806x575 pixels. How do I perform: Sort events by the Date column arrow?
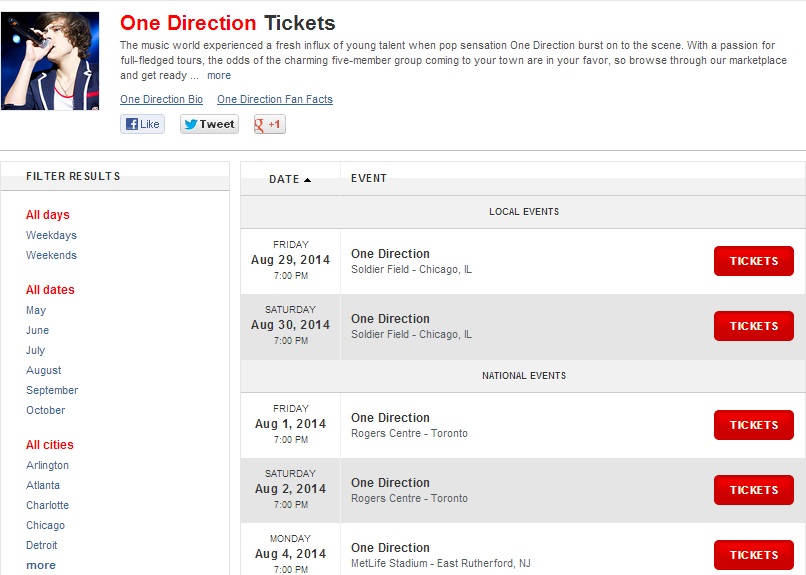[307, 180]
